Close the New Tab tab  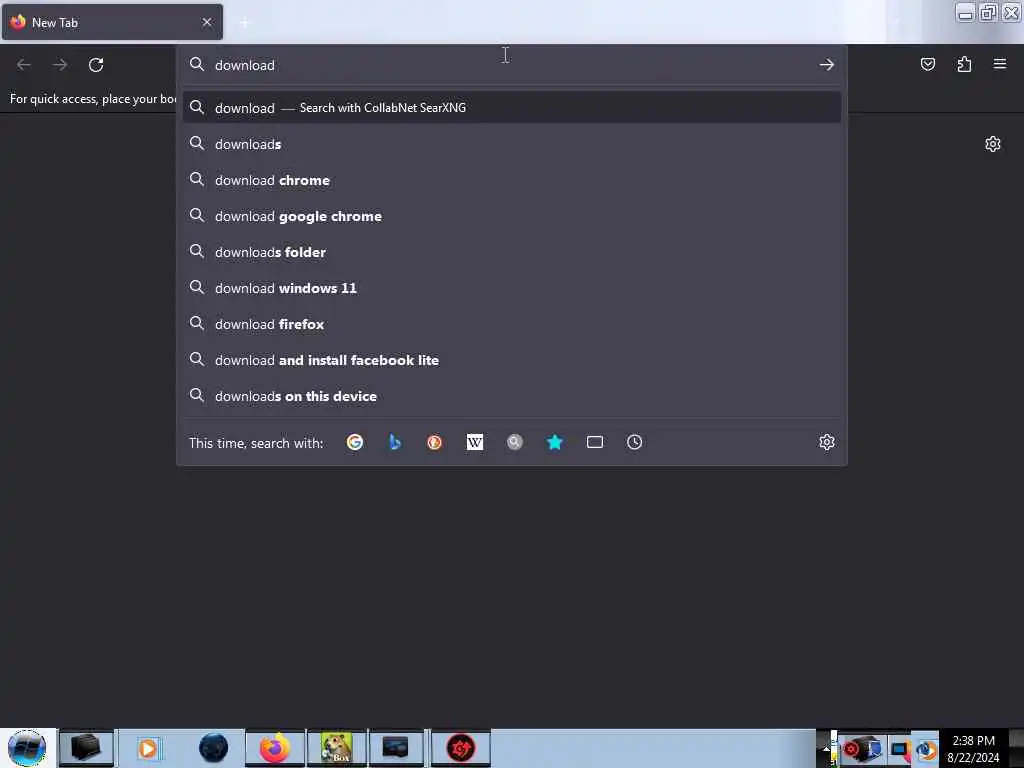207,22
